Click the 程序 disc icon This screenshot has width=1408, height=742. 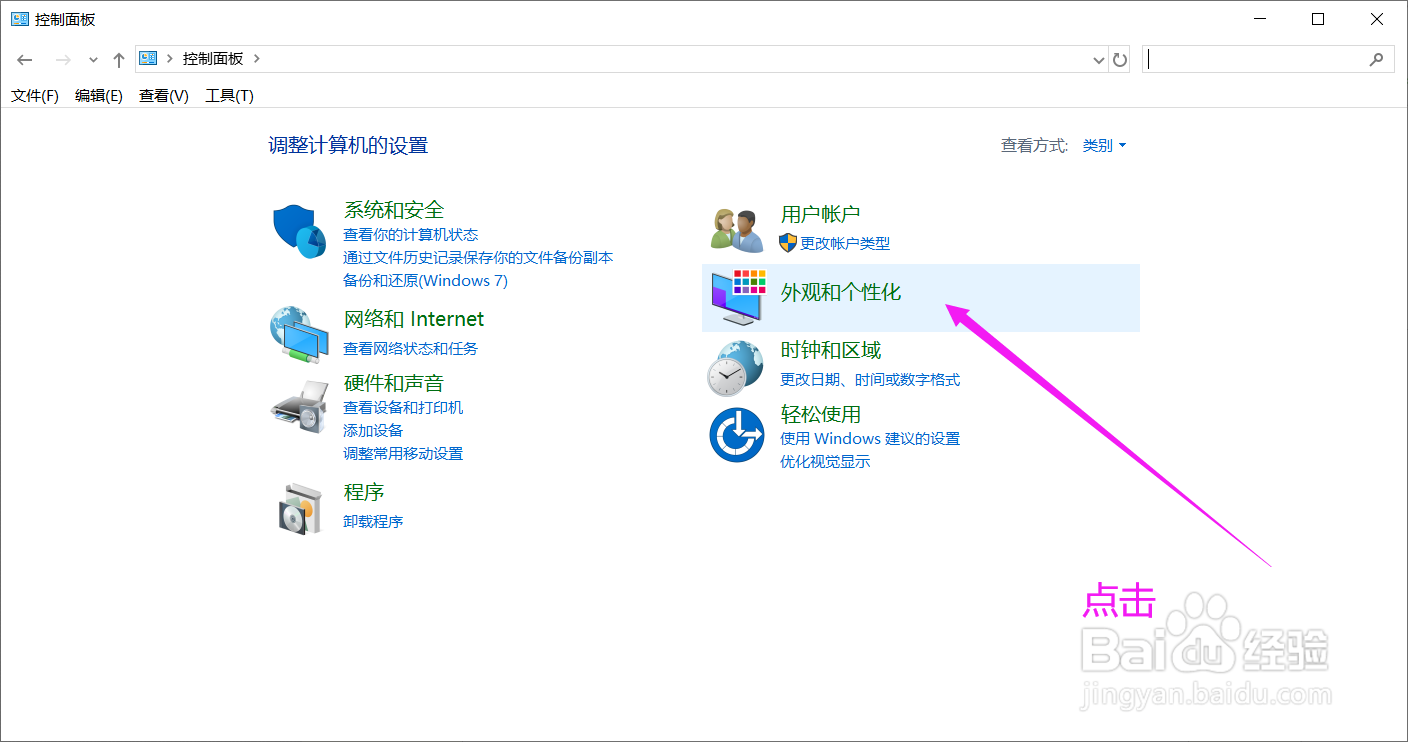(299, 507)
